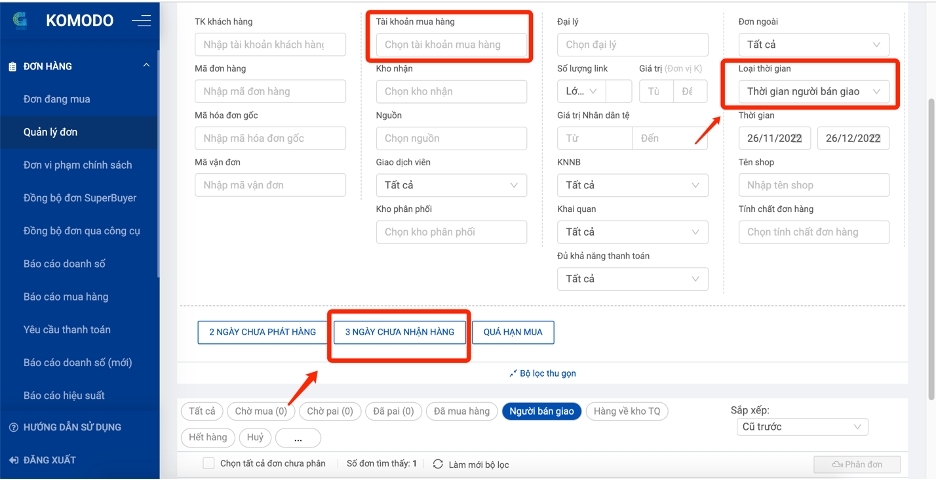
Task: Click the clipboard icon beside ĐƠN HÀNG
Action: [13, 66]
